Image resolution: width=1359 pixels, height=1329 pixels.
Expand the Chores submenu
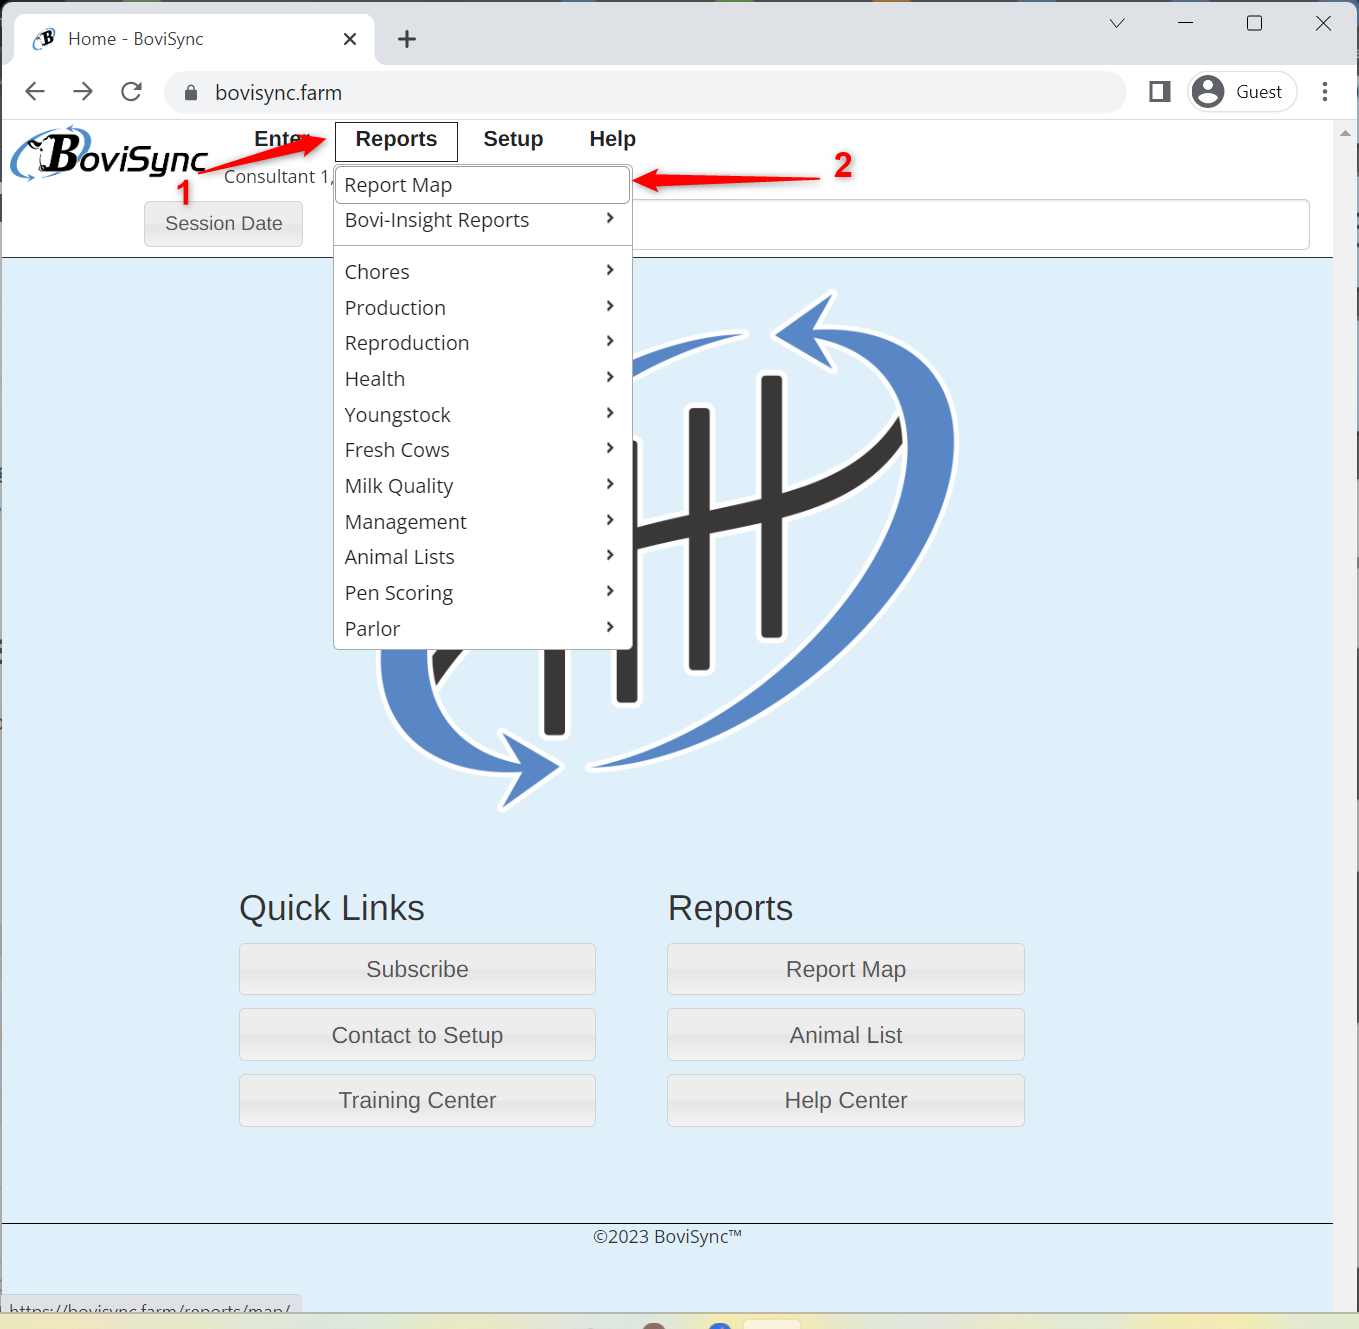(x=482, y=272)
